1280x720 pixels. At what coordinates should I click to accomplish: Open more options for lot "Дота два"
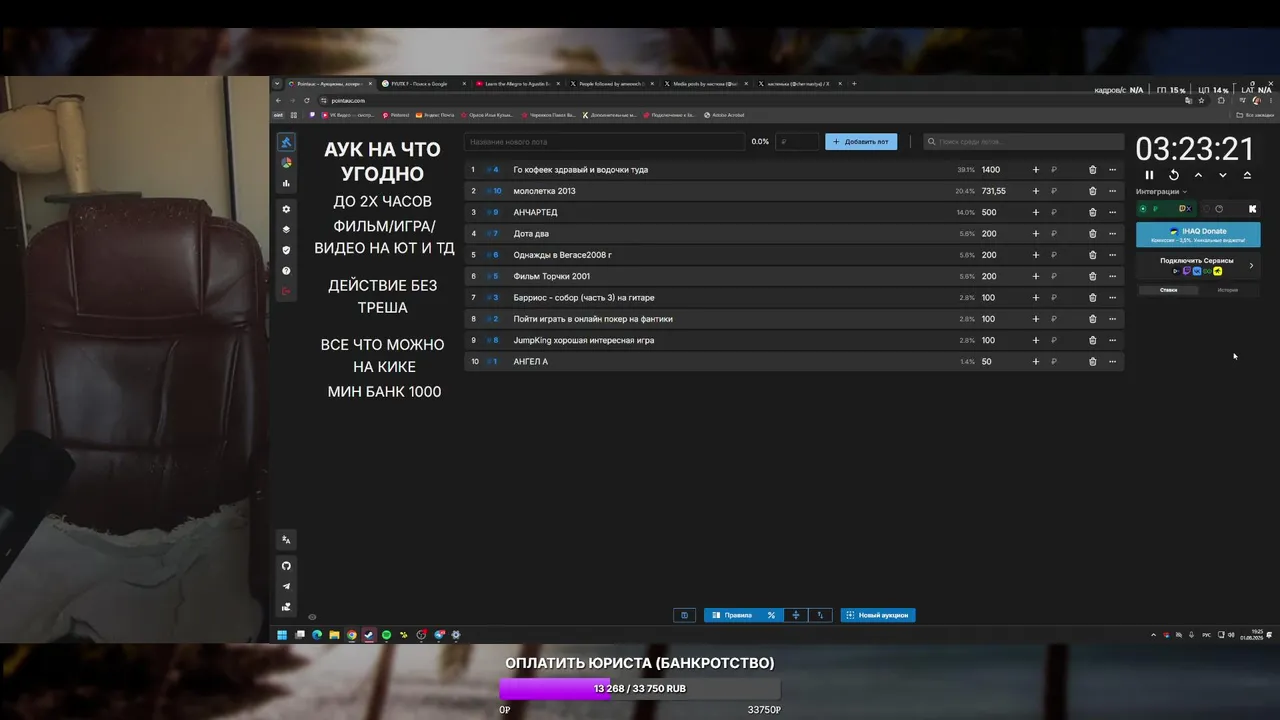(1112, 234)
